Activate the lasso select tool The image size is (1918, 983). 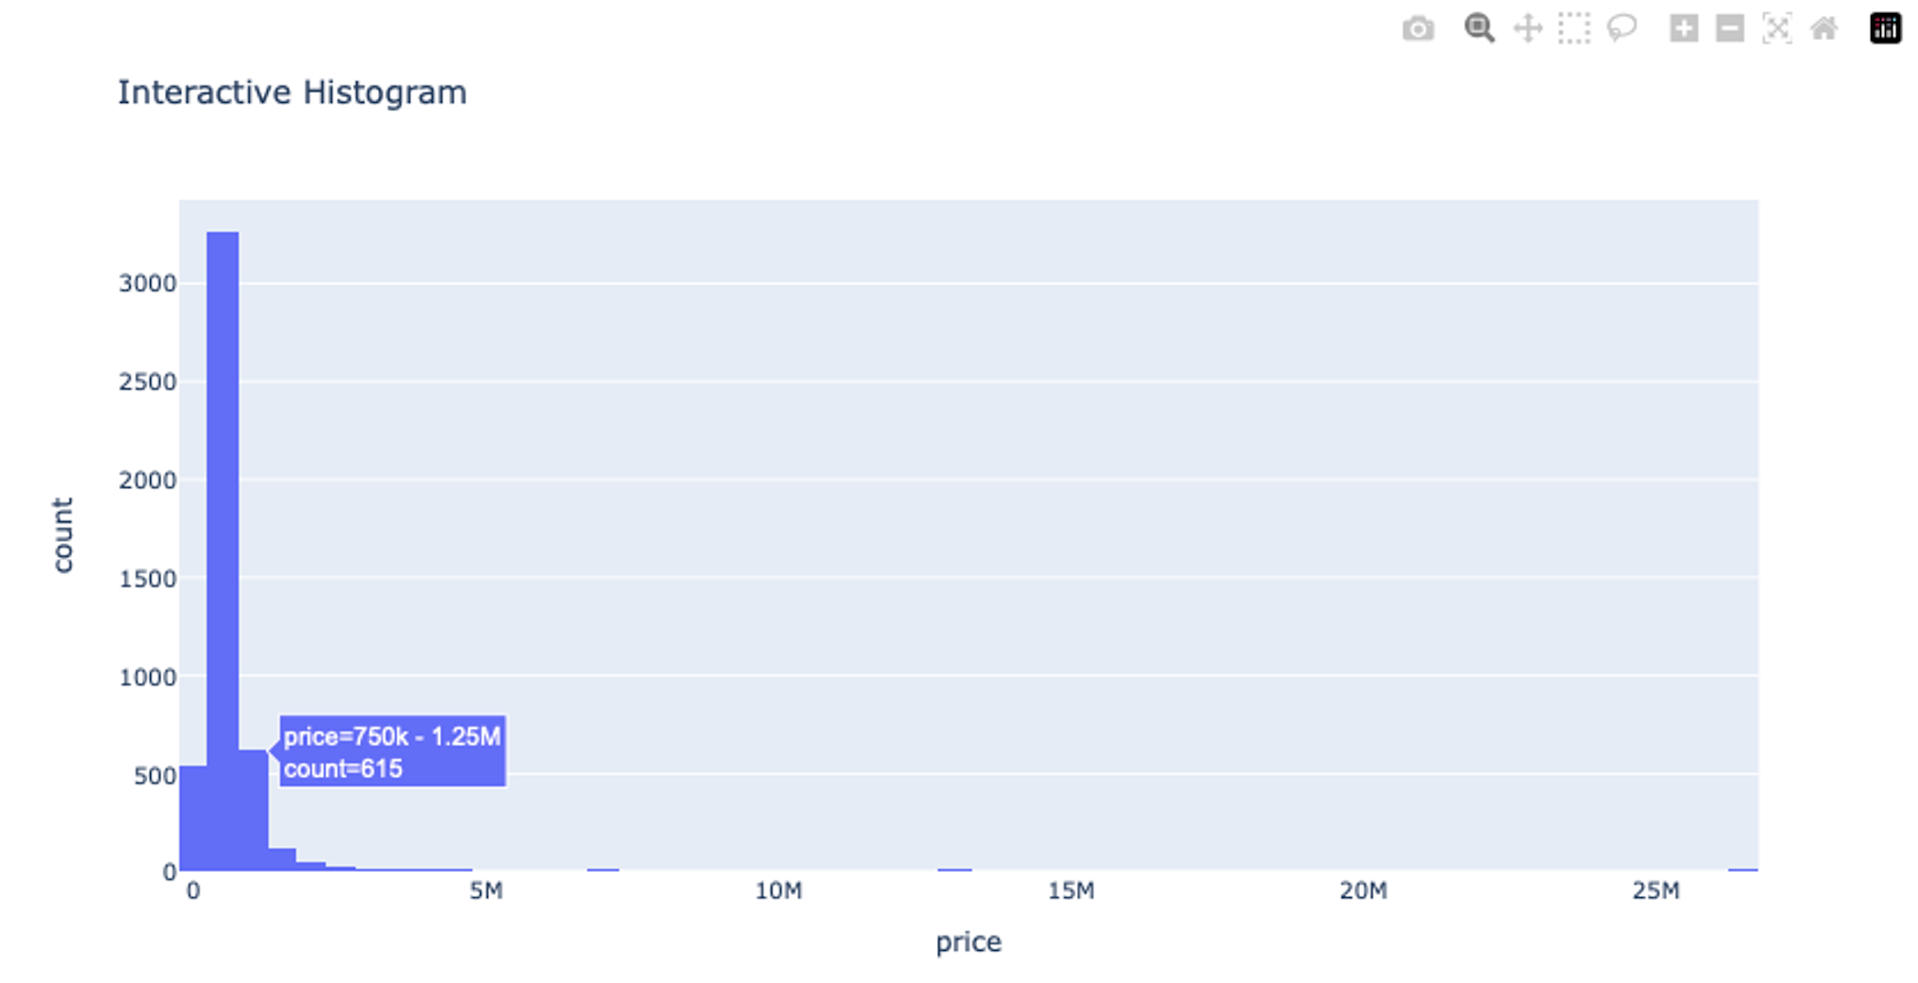click(1621, 29)
